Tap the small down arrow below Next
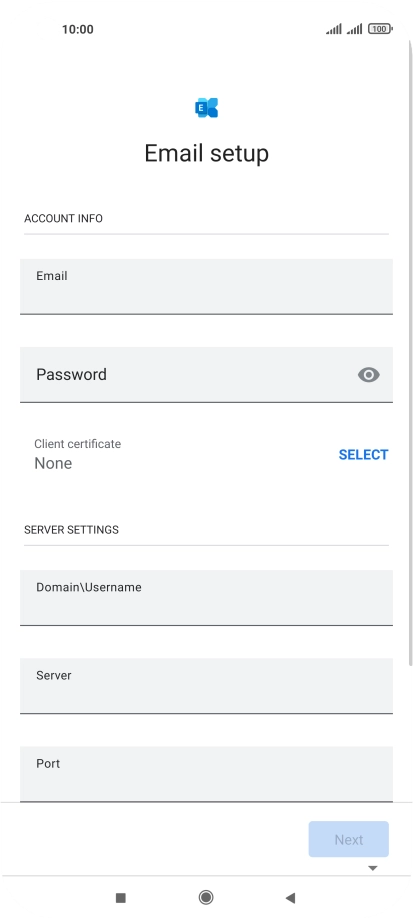This screenshot has height=919, width=413. (x=373, y=868)
